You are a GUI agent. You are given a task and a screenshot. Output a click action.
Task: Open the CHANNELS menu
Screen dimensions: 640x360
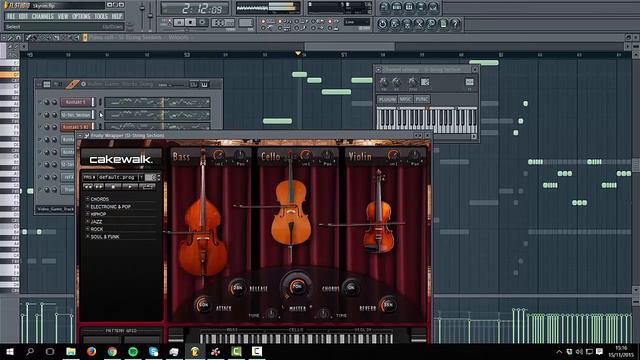(43, 16)
